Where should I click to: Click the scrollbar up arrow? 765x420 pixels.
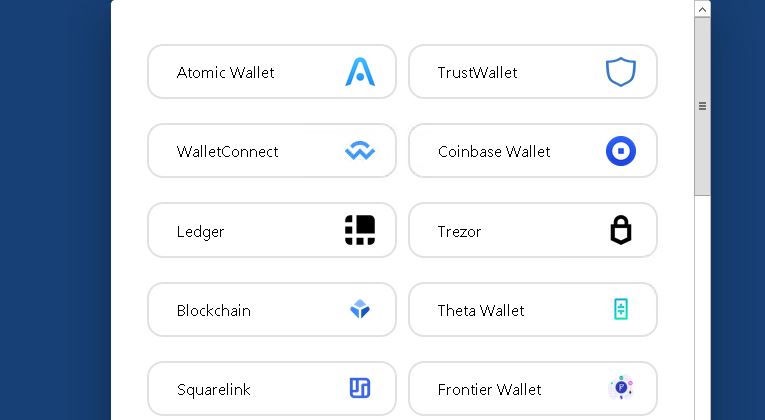coord(702,9)
